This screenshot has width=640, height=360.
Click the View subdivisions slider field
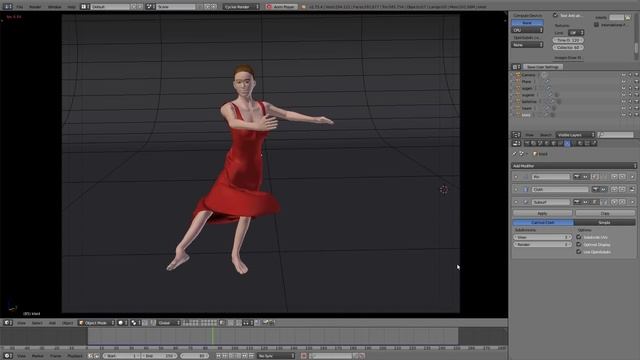tap(542, 237)
